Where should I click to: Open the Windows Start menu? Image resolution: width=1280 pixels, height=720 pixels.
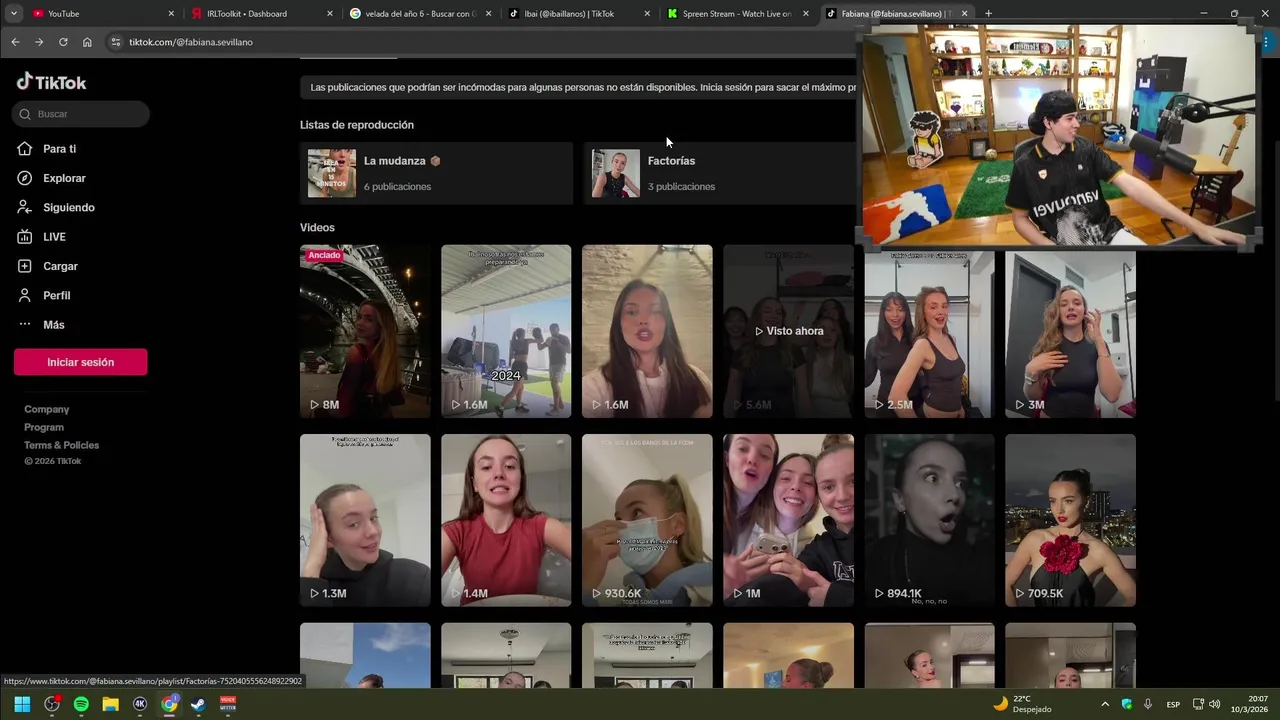coord(22,704)
